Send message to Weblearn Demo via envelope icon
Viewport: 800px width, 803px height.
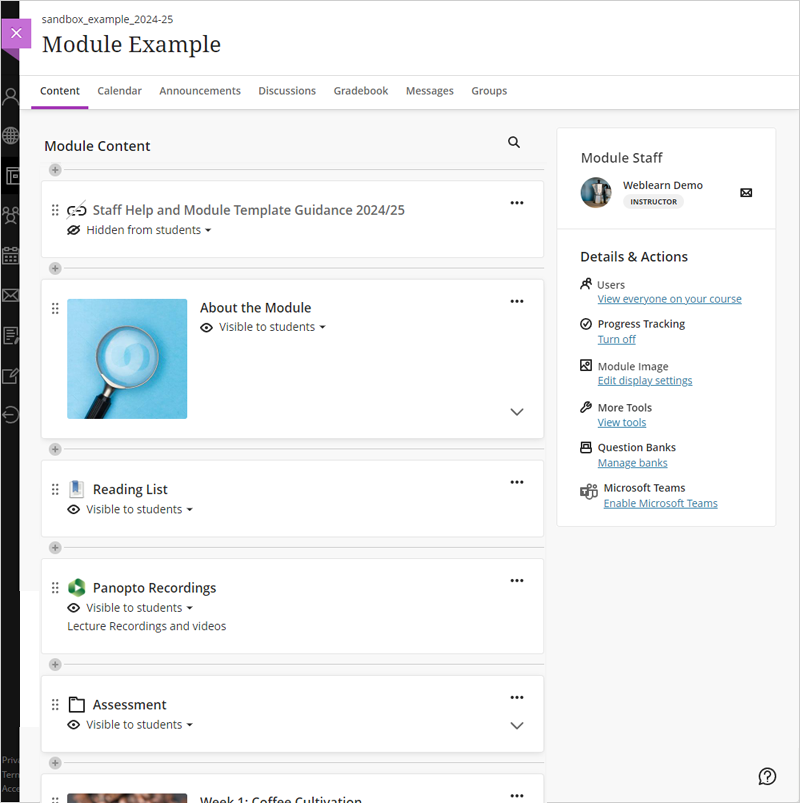746,193
